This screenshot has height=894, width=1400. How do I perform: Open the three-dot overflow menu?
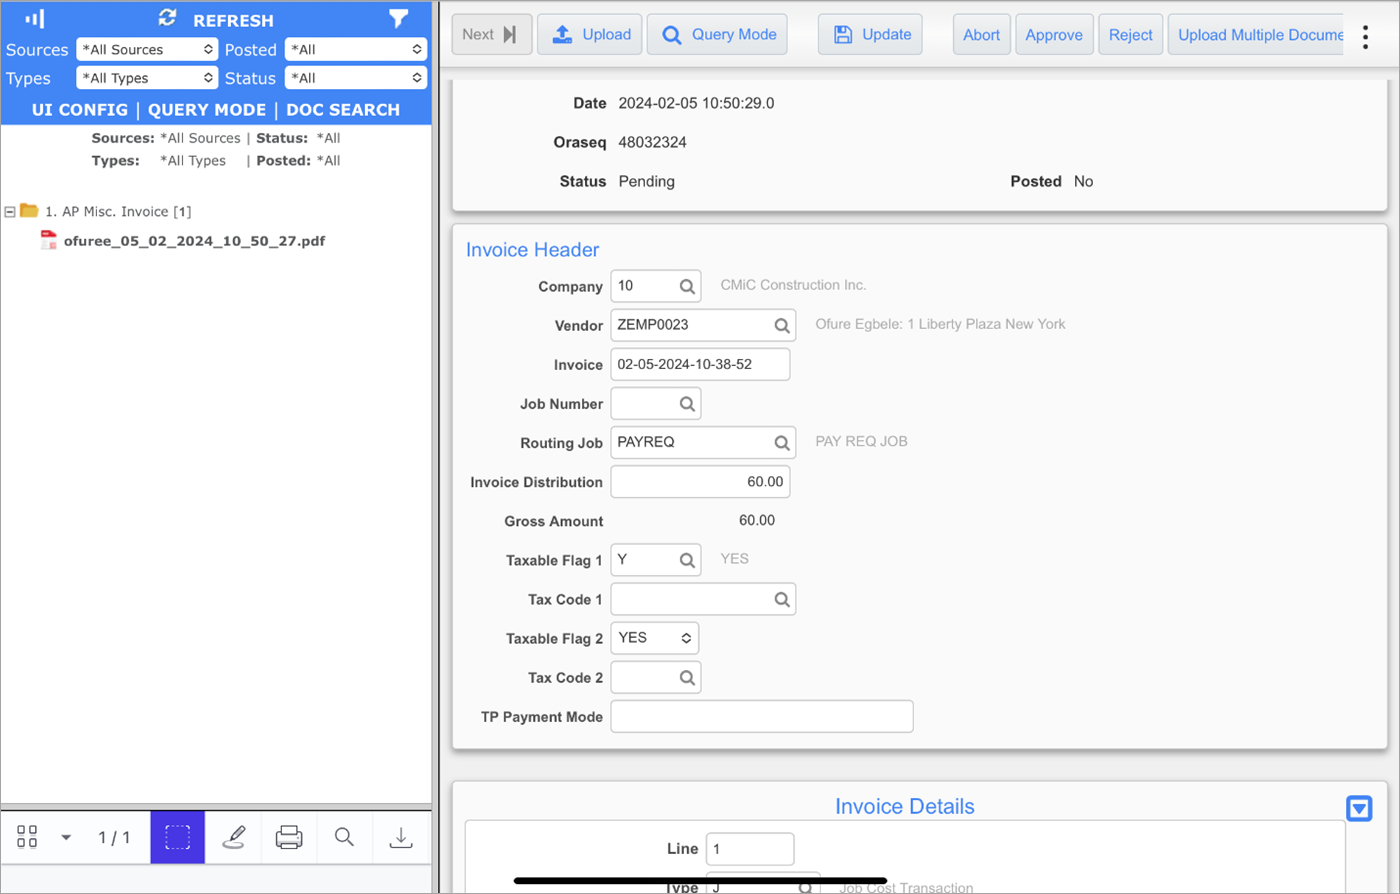coord(1364,36)
